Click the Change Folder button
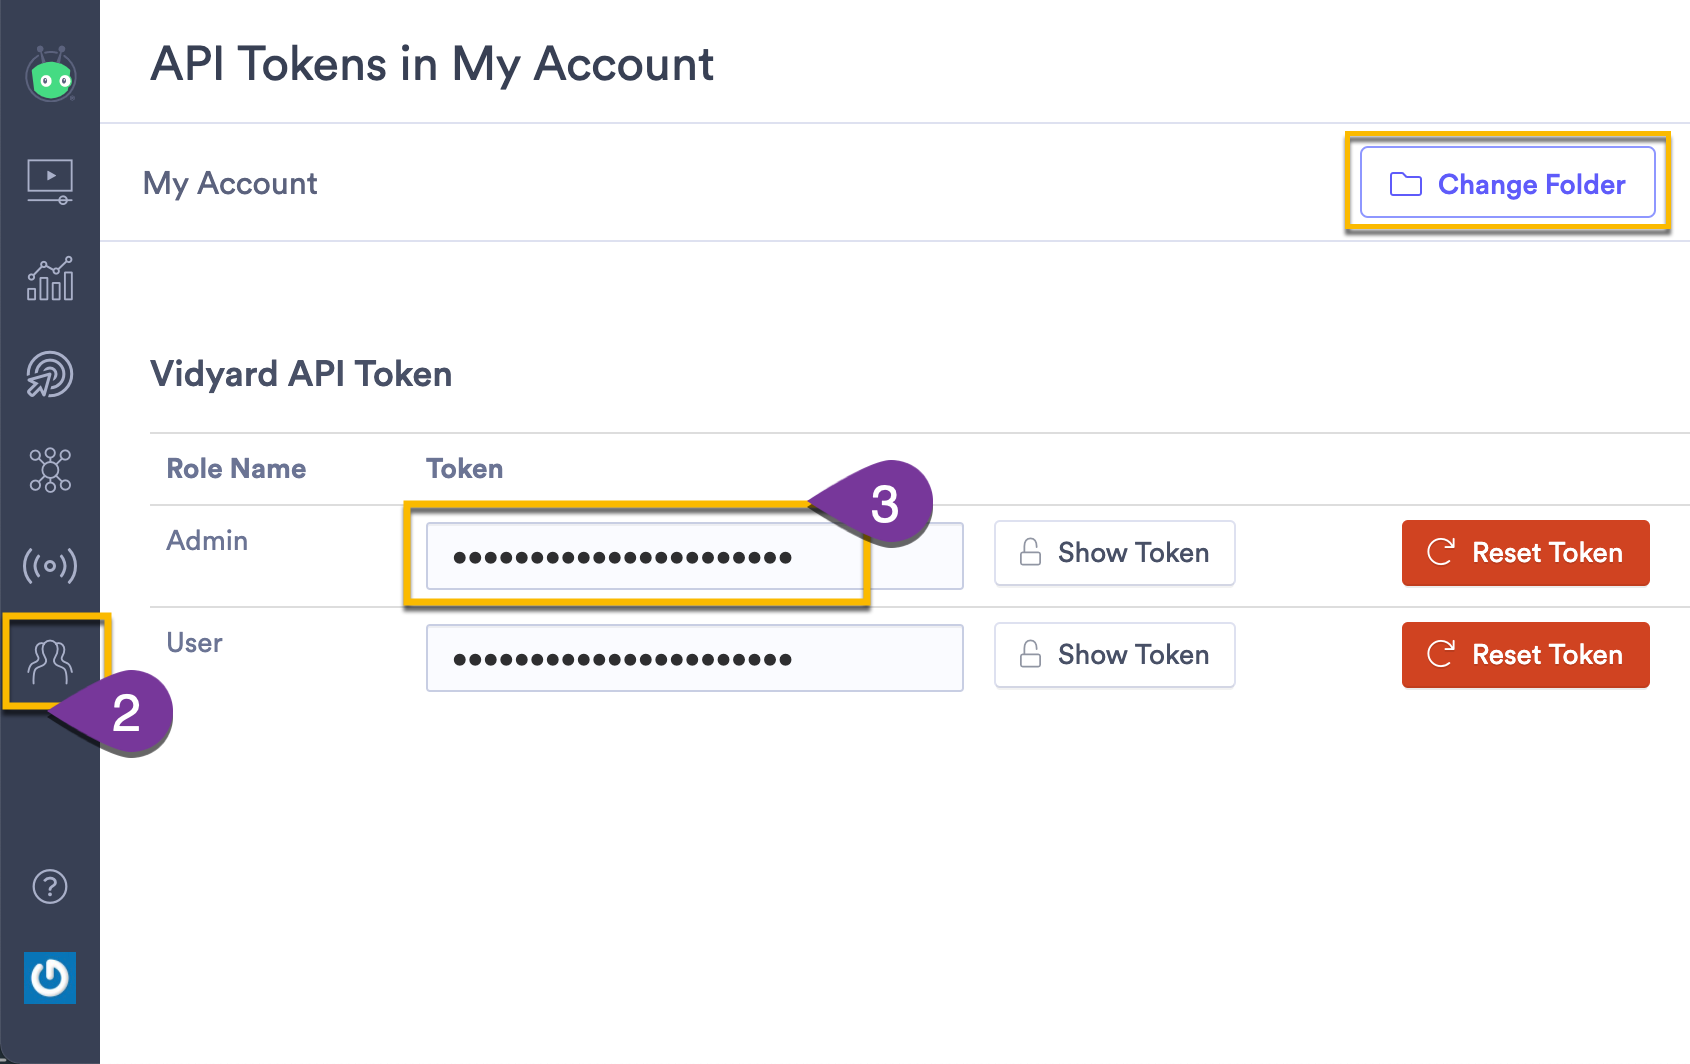This screenshot has height=1064, width=1690. pos(1507,183)
